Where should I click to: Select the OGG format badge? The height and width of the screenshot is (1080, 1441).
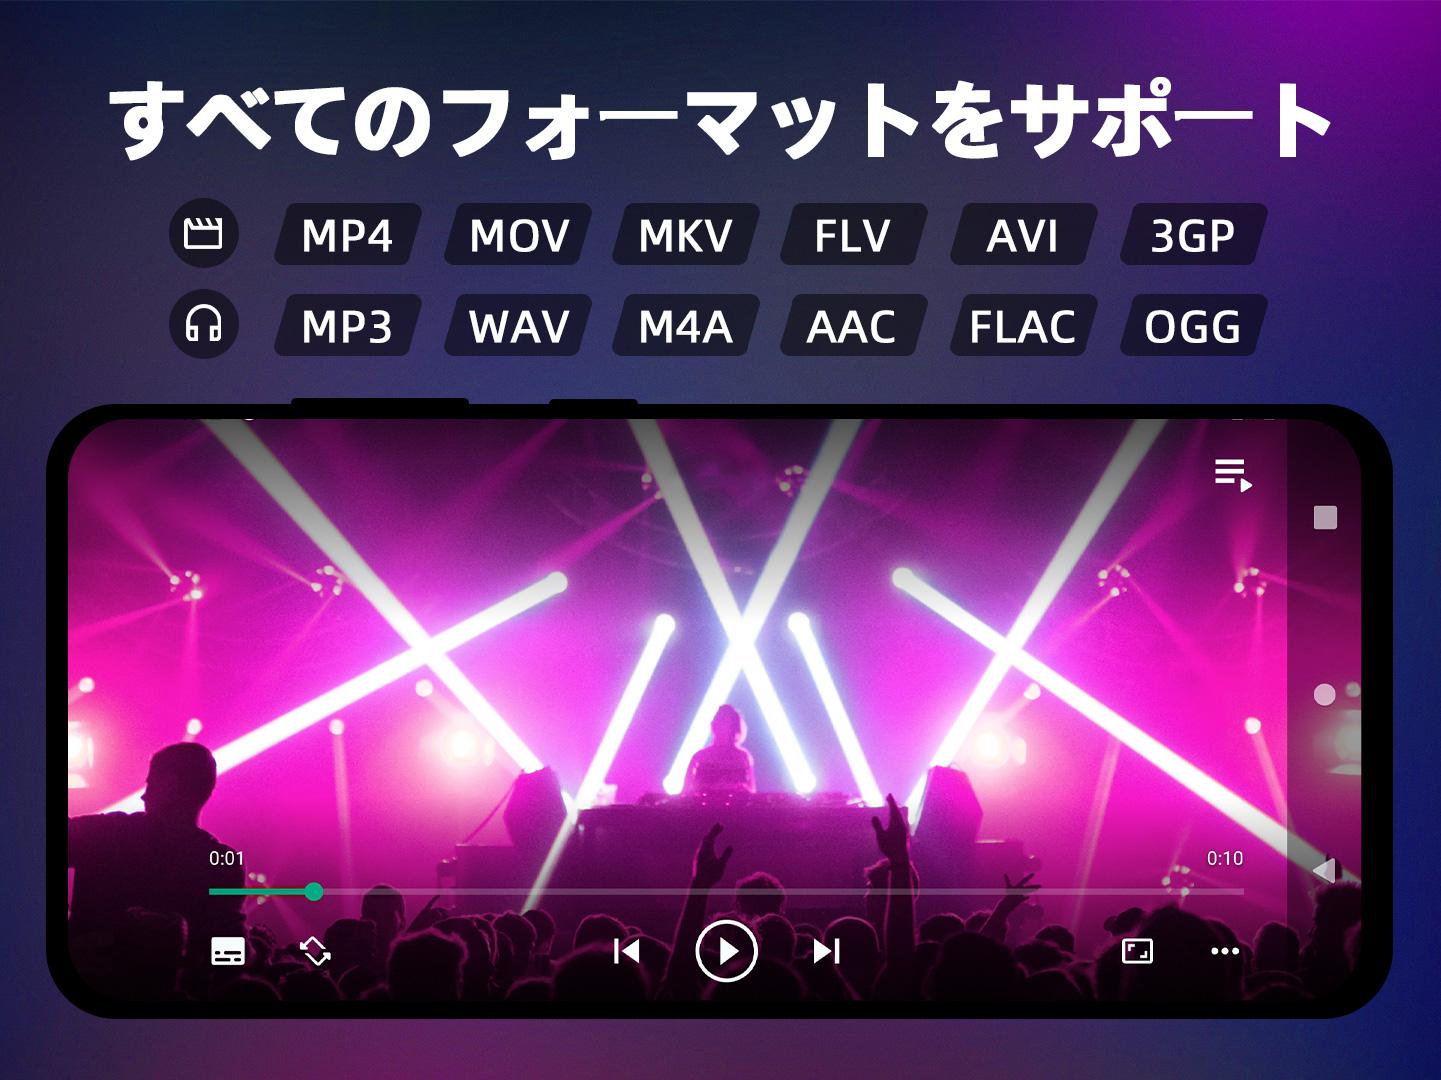[1193, 325]
